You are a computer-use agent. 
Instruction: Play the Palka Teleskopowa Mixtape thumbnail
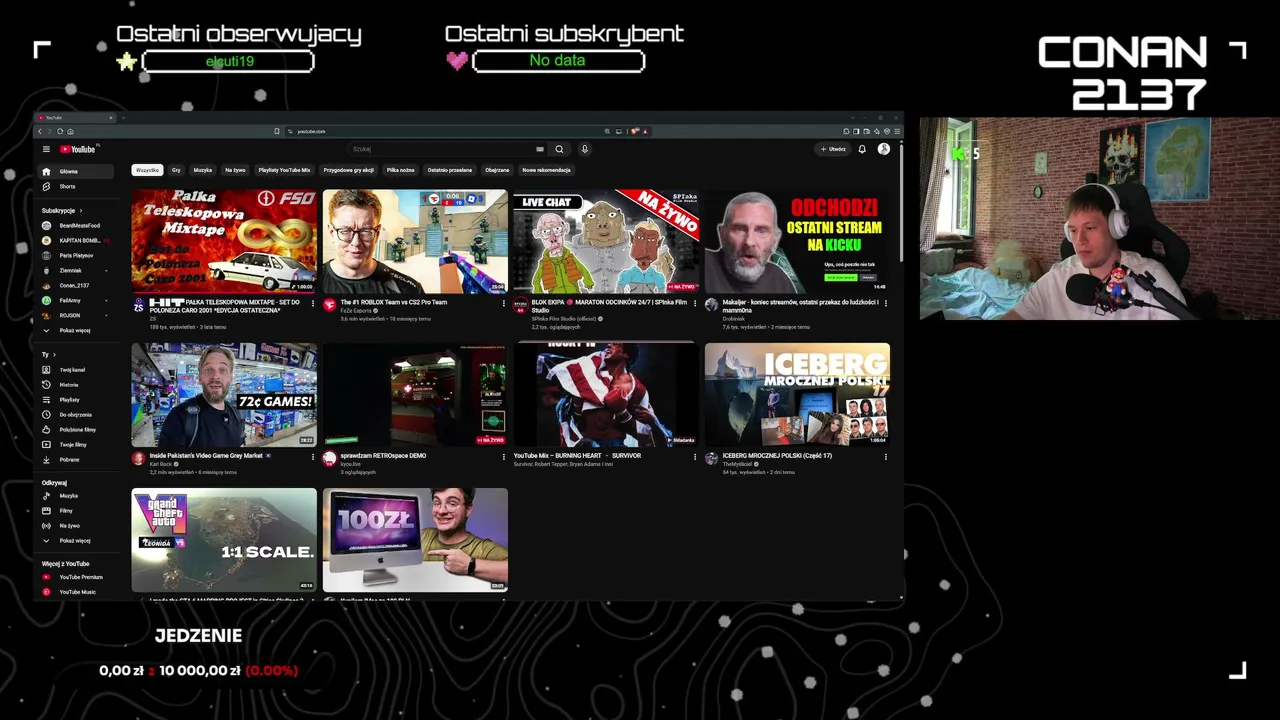pyautogui.click(x=224, y=241)
